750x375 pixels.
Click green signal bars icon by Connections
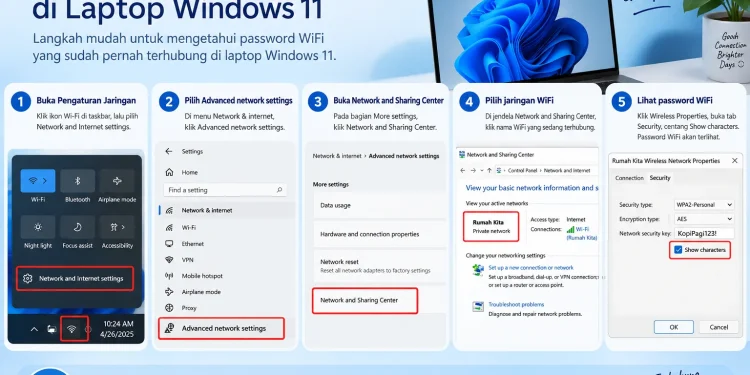pos(570,230)
